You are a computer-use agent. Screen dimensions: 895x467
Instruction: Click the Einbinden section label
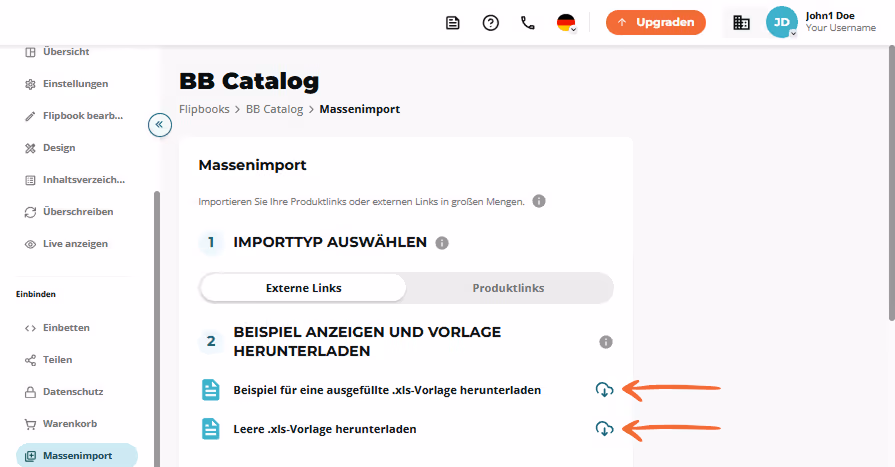click(x=36, y=294)
